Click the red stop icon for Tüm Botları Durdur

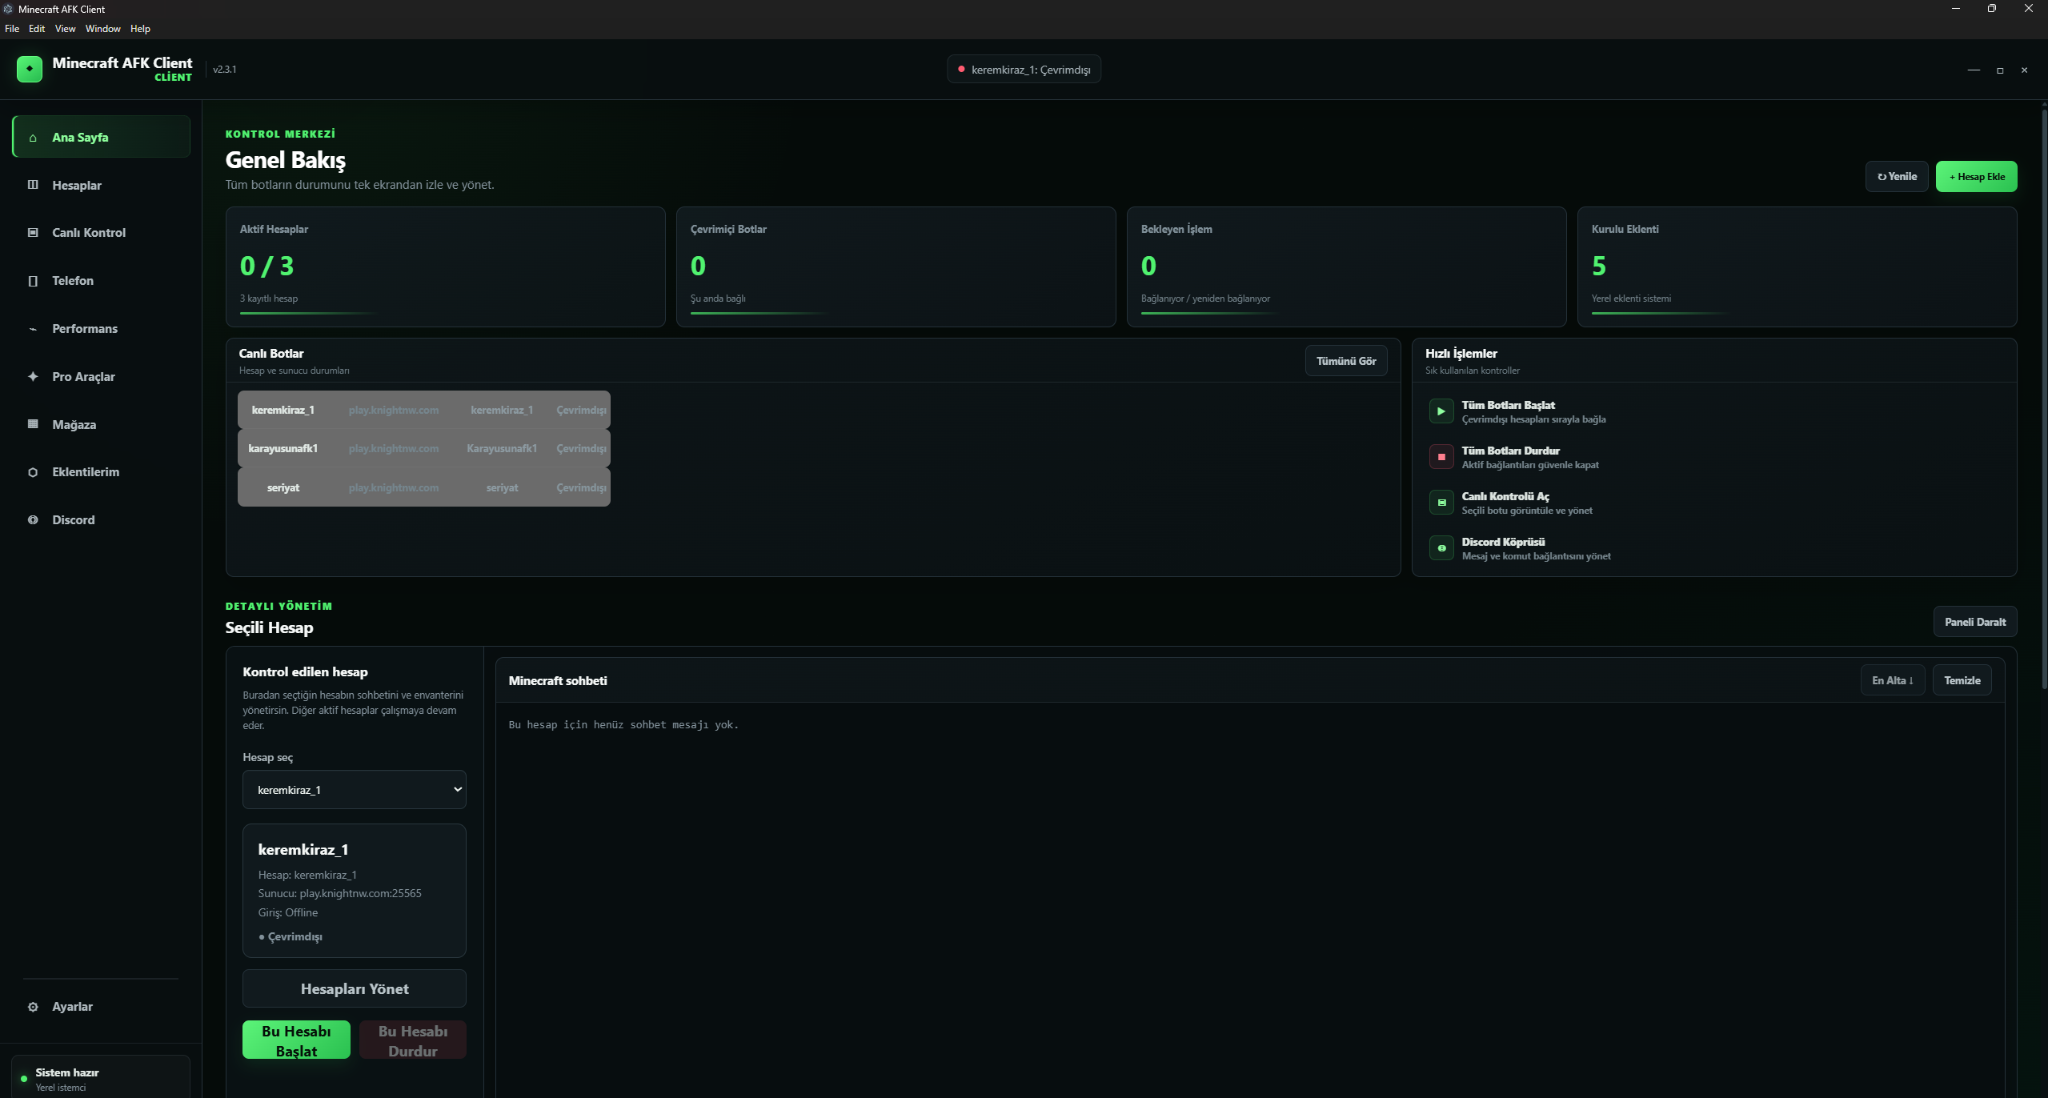[1441, 457]
